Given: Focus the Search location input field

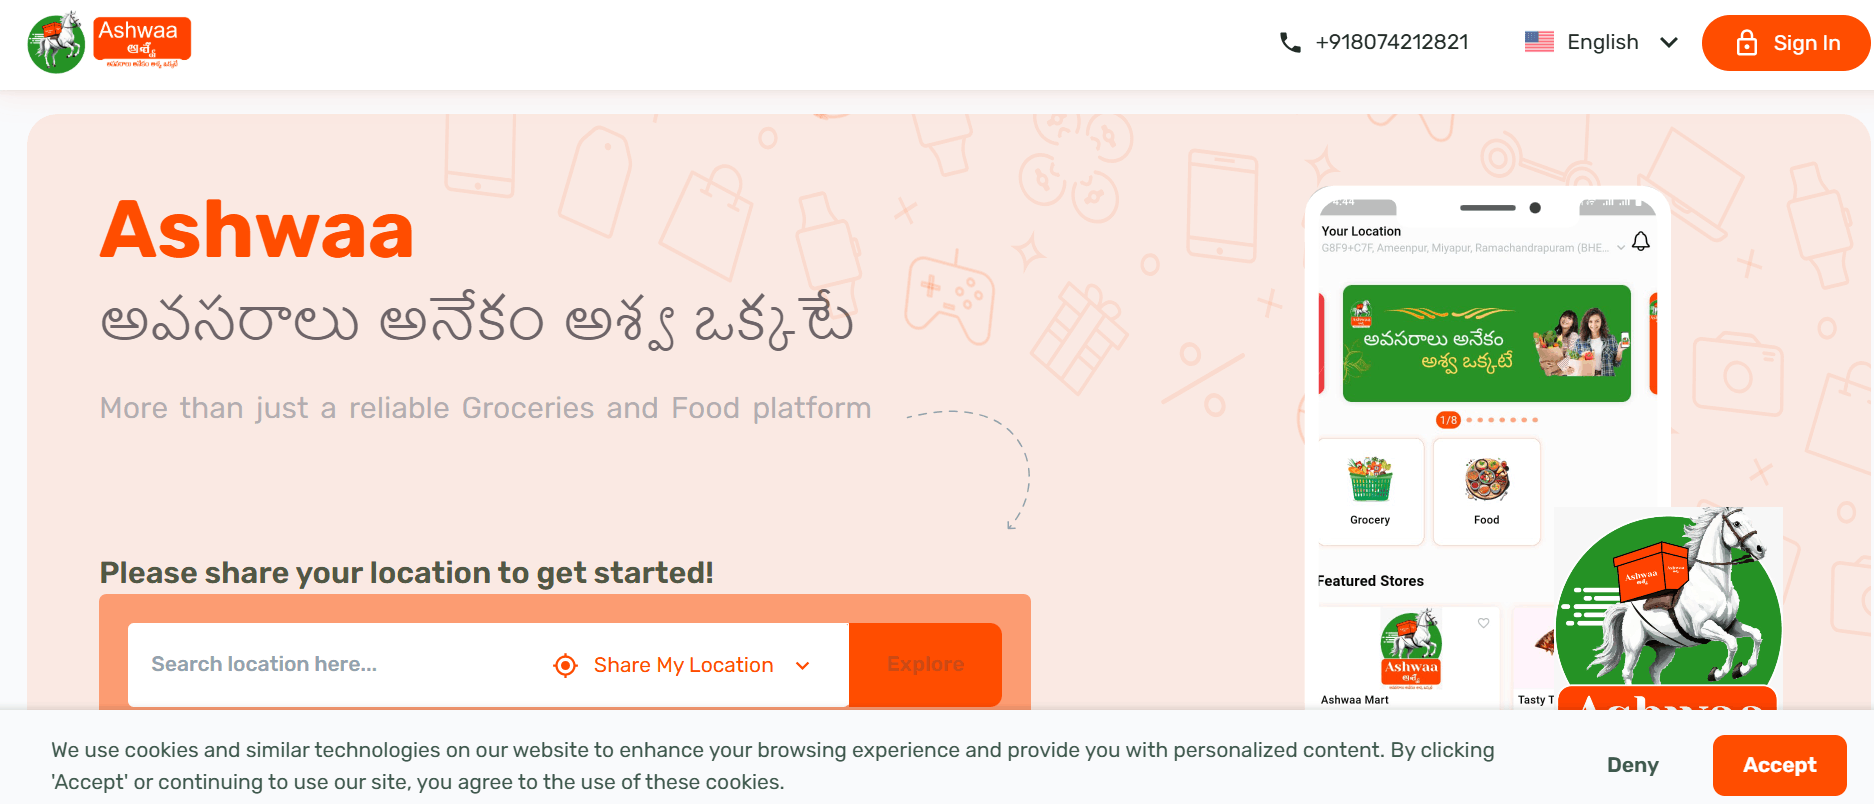Looking at the screenshot, I should (x=330, y=665).
